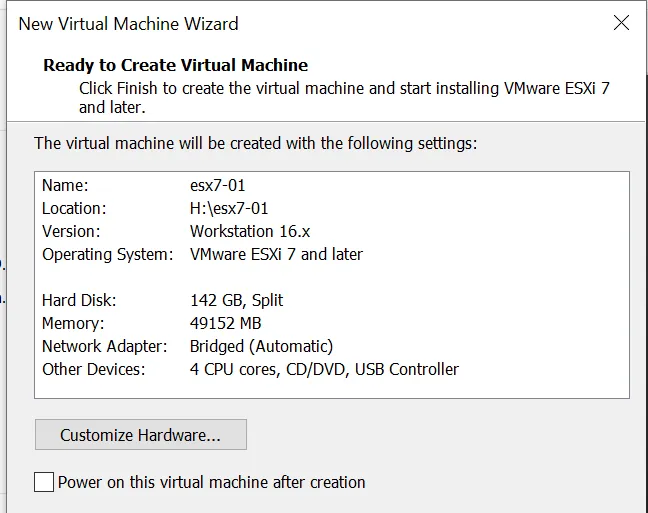Click the 49152 MB memory value
This screenshot has height=513, width=648.
point(226,323)
